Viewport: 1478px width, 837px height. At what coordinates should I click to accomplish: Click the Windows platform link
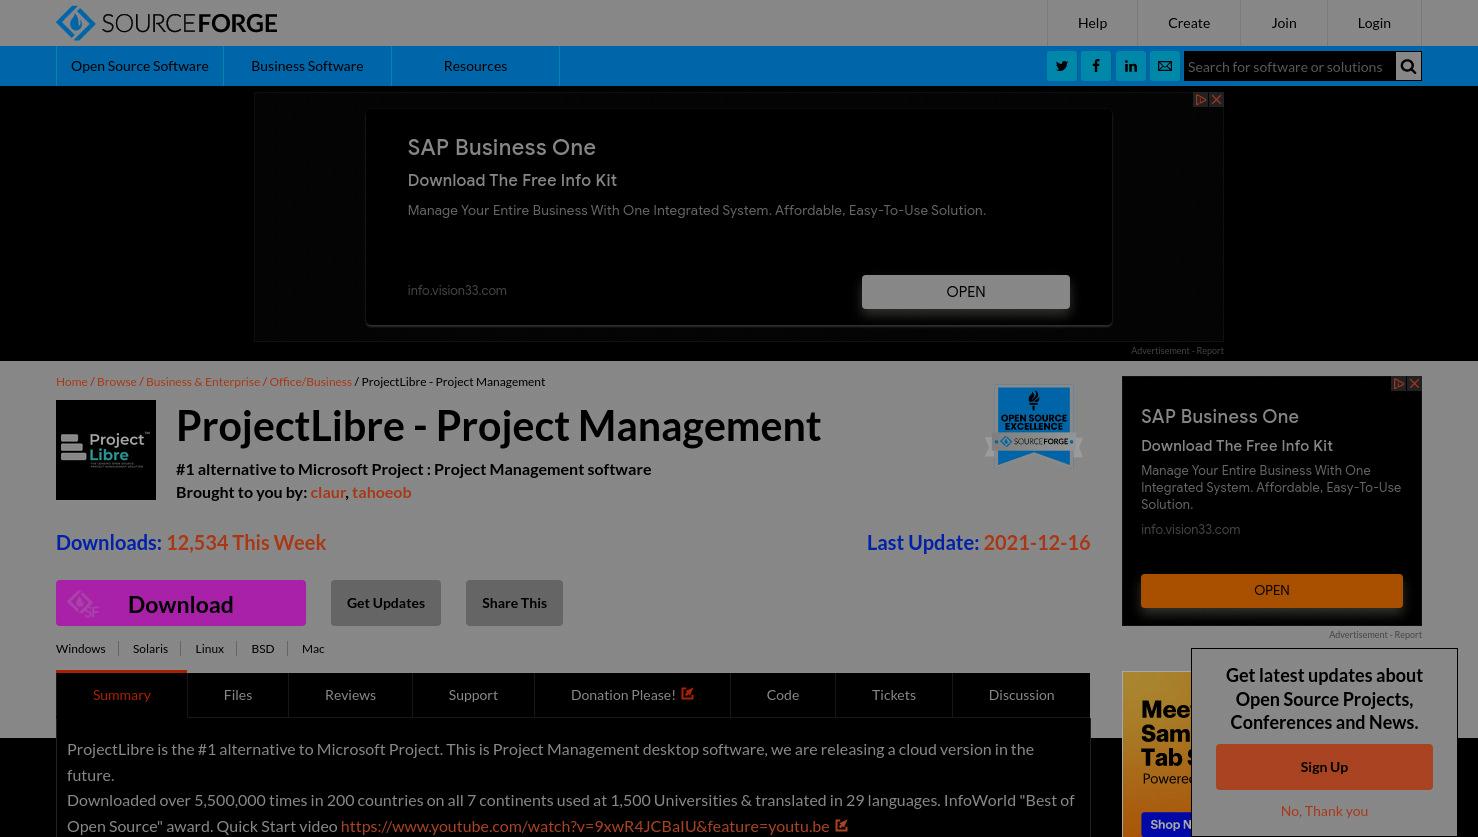click(80, 649)
